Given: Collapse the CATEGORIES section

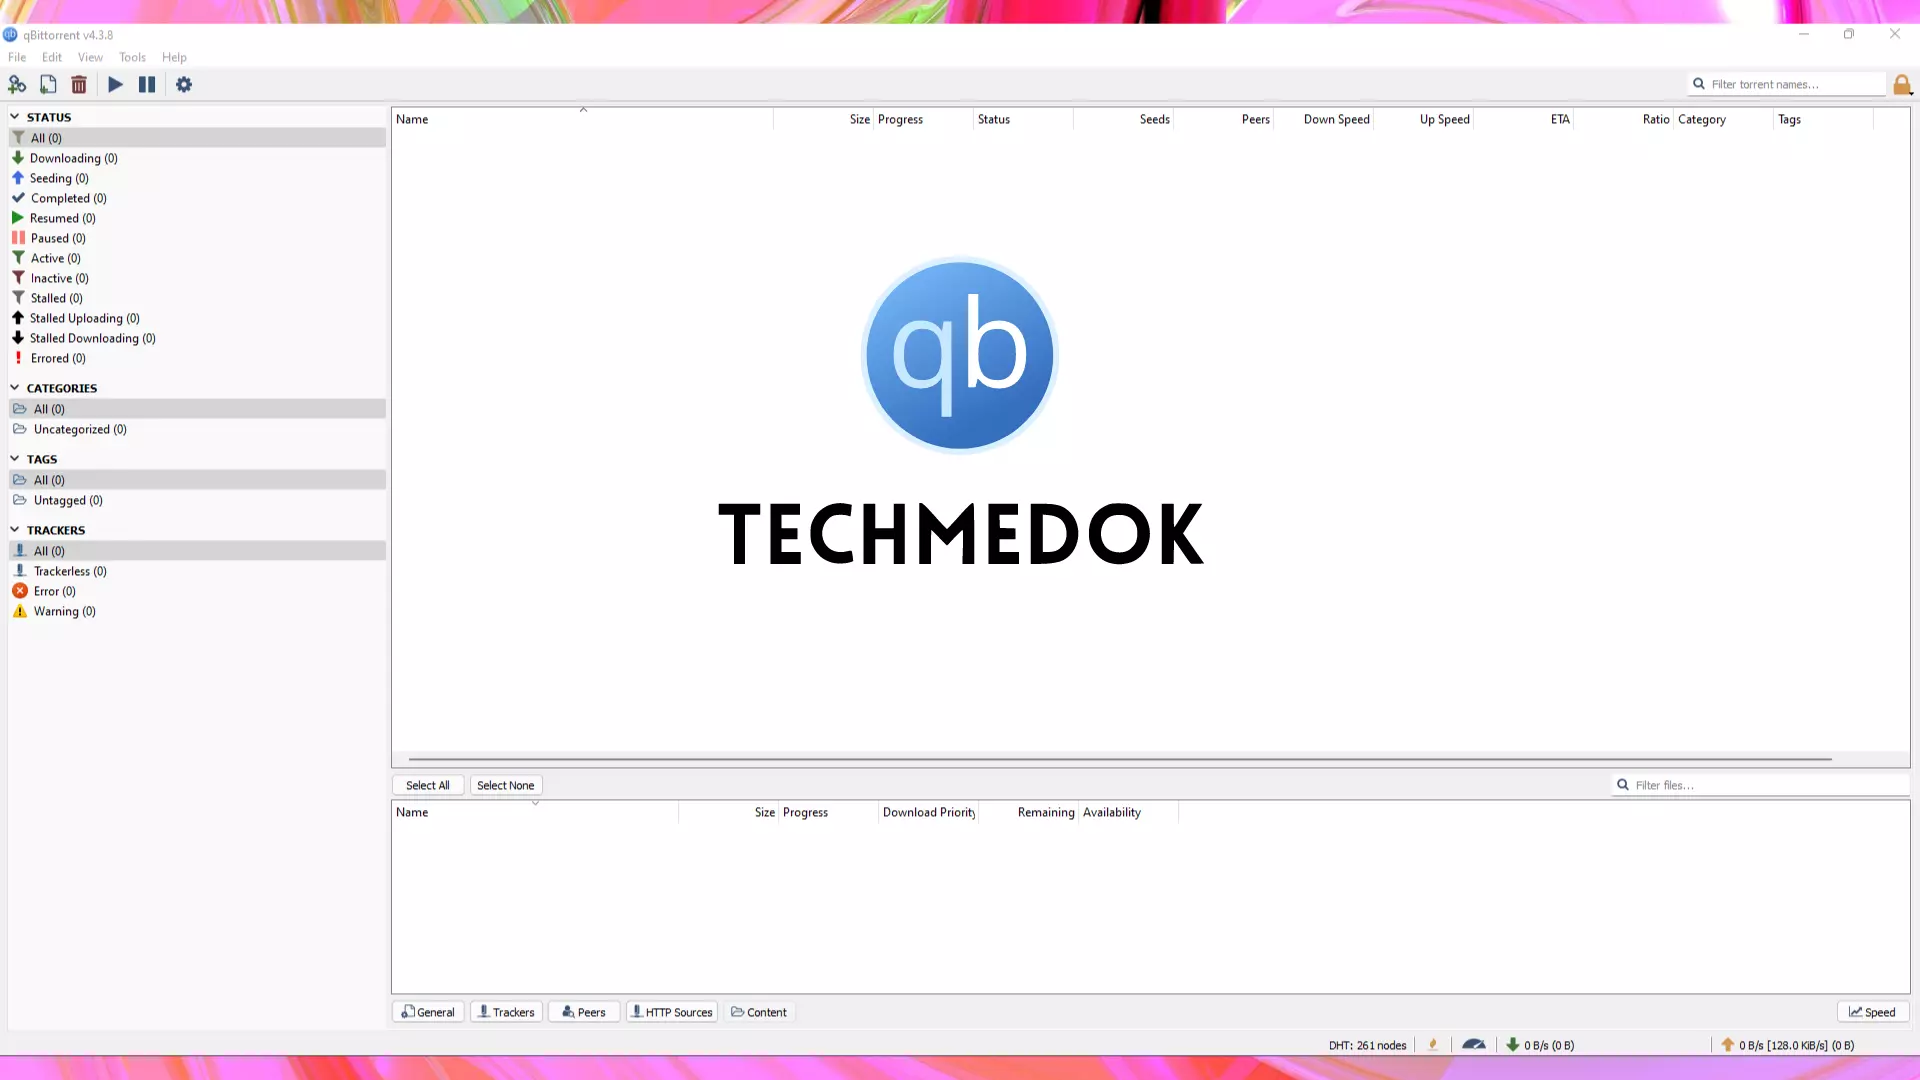Looking at the screenshot, I should pyautogui.click(x=15, y=388).
